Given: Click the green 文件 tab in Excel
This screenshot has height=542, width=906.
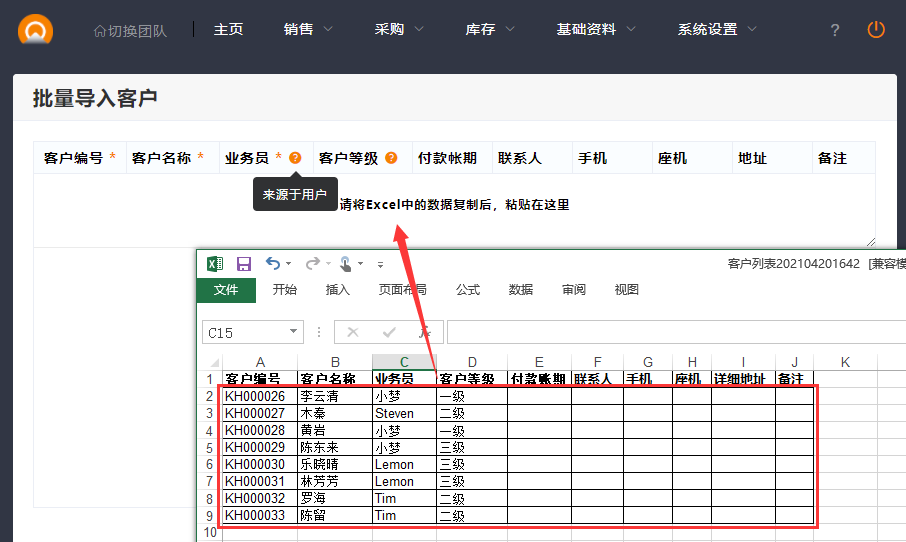Looking at the screenshot, I should coord(227,290).
